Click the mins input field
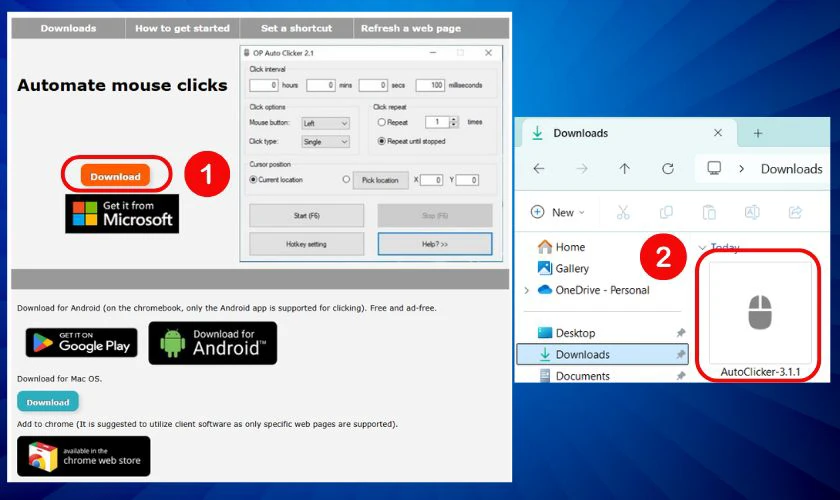Viewport: 840px width, 500px height. click(x=321, y=85)
